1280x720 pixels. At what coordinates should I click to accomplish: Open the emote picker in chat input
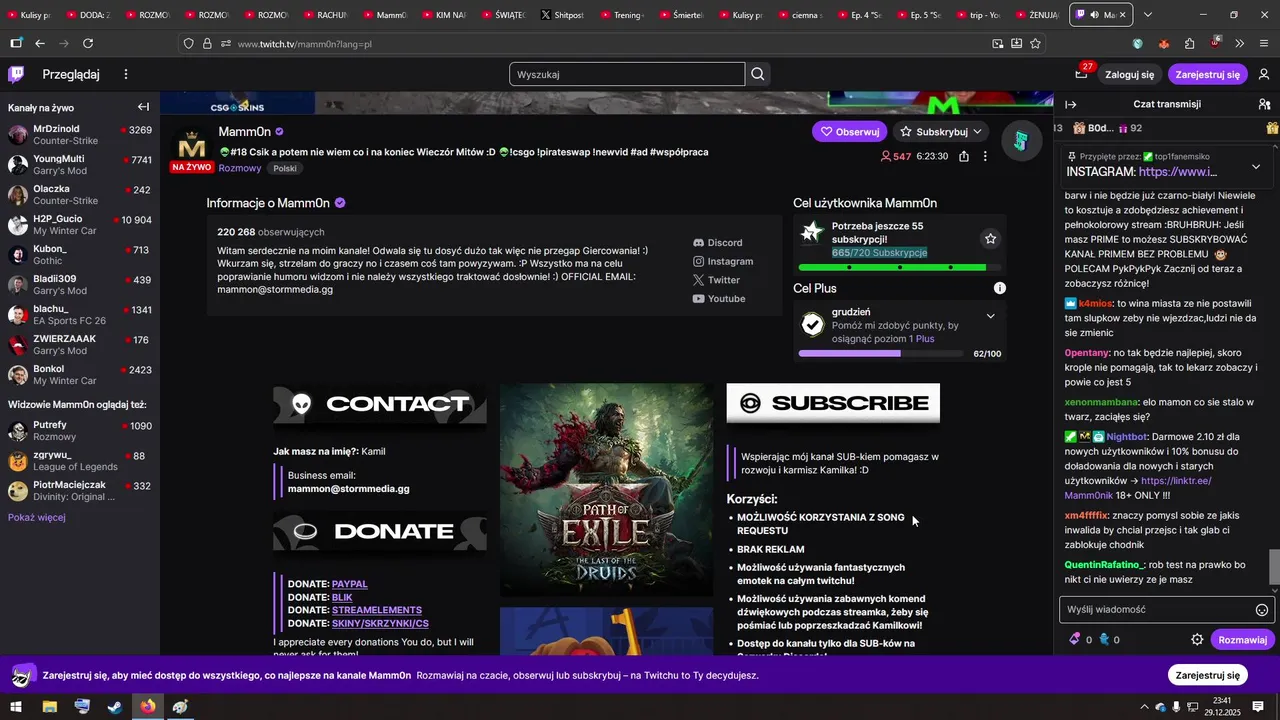[x=1262, y=610]
